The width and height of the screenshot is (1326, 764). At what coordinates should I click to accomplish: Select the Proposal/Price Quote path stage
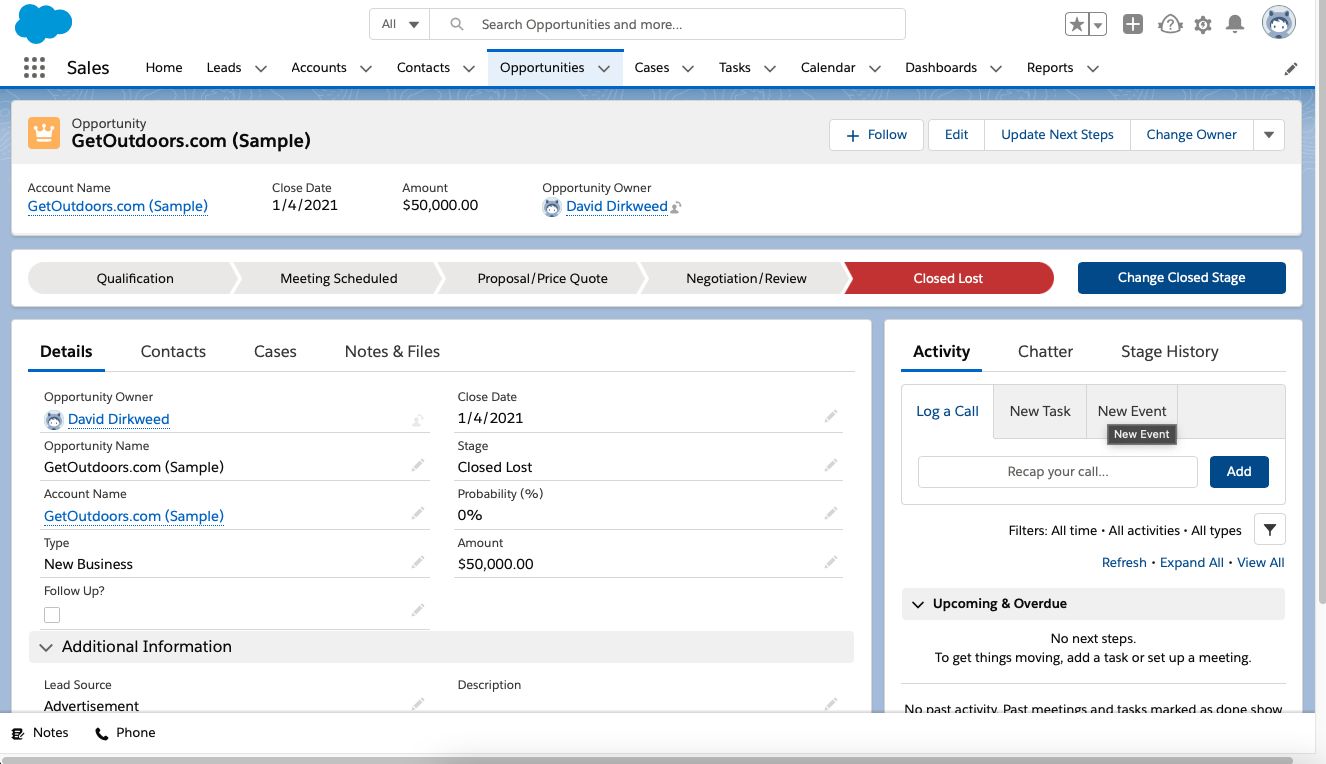[x=542, y=278]
